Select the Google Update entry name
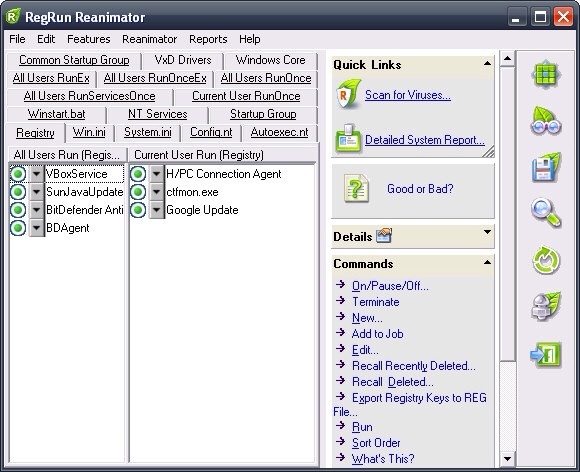 [202, 210]
